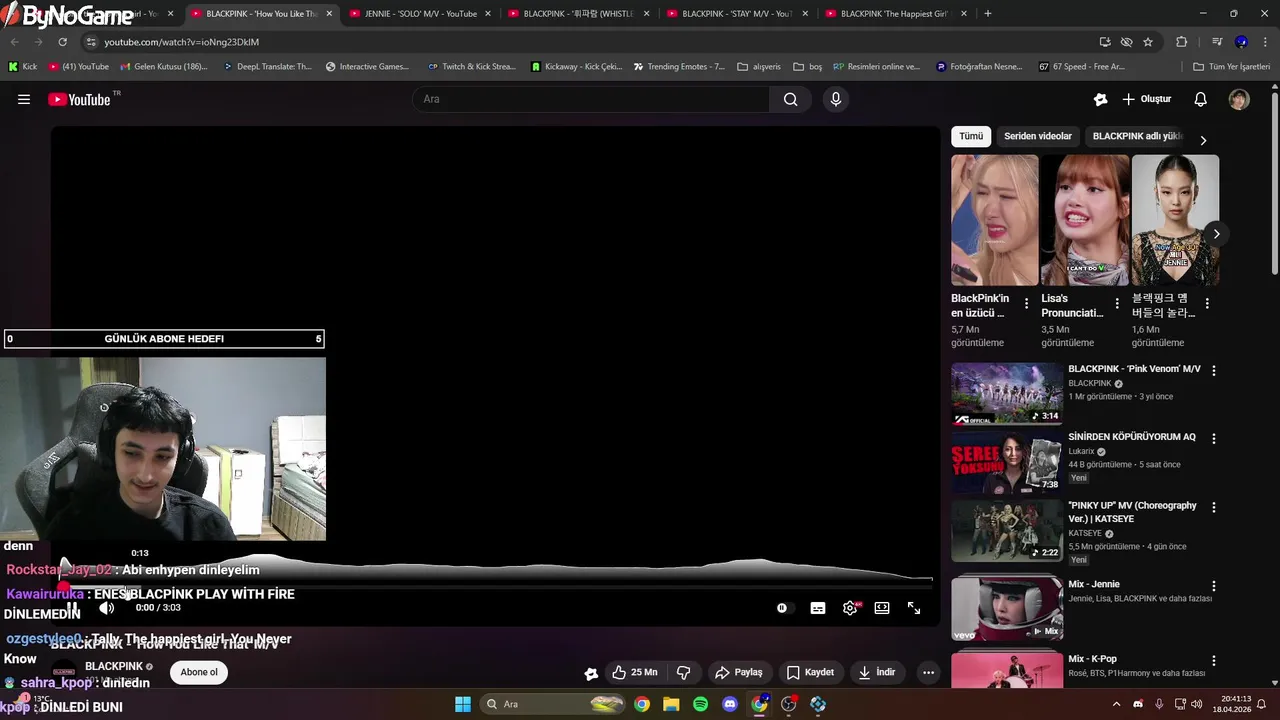Image resolution: width=1280 pixels, height=720 pixels.
Task: Select the Seriden videolar filter chip
Action: click(1038, 136)
